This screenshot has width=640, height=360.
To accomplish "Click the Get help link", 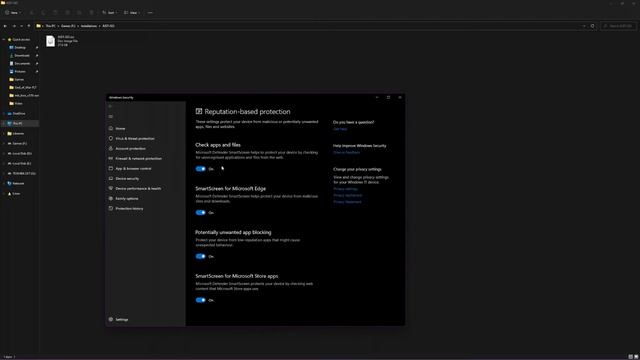I will coord(340,129).
